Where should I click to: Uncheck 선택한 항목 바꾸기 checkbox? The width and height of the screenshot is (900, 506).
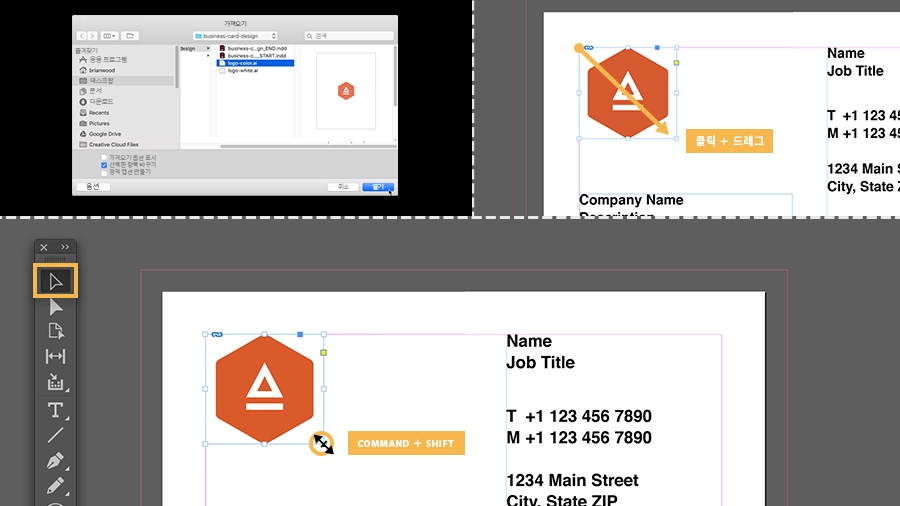coord(104,165)
